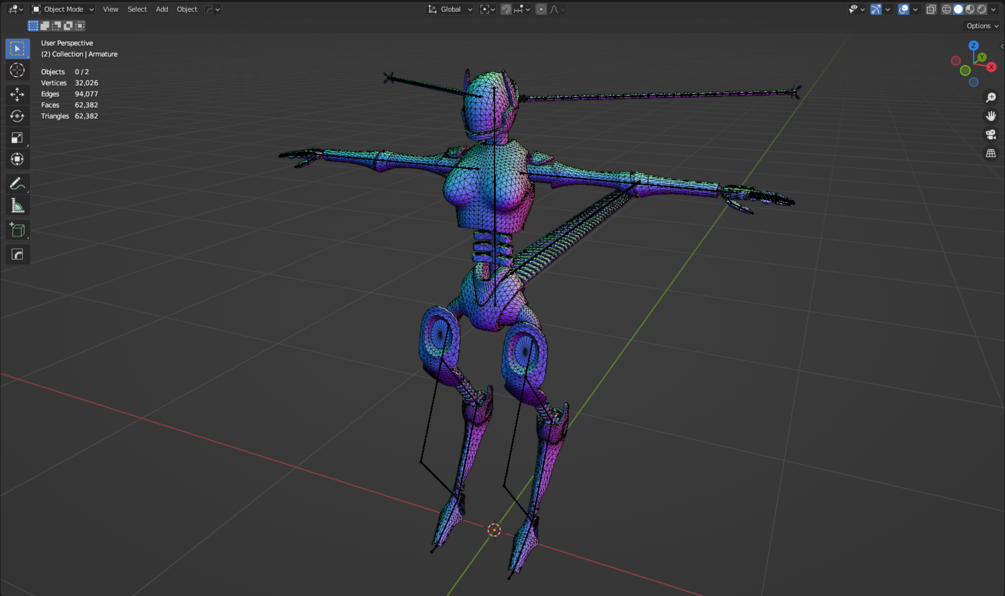Open the View menu

tap(110, 9)
